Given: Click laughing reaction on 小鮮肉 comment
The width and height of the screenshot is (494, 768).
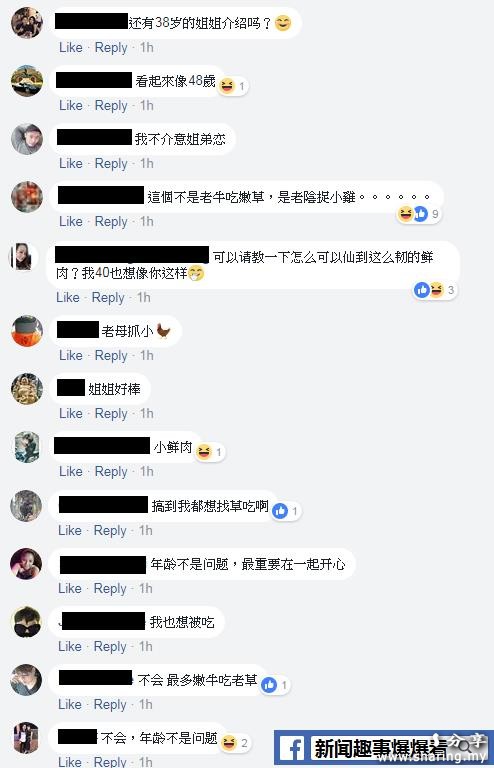Looking at the screenshot, I should [204, 452].
